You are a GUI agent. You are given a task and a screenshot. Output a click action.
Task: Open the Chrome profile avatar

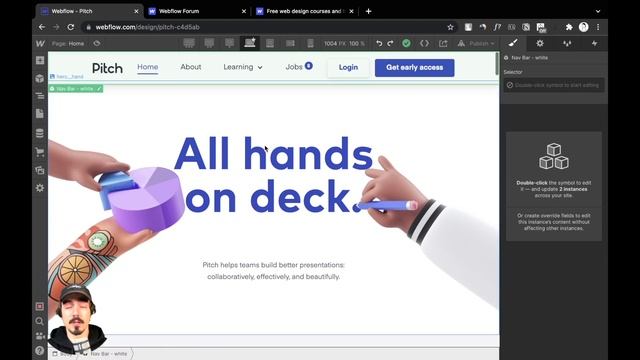pyautogui.click(x=584, y=27)
